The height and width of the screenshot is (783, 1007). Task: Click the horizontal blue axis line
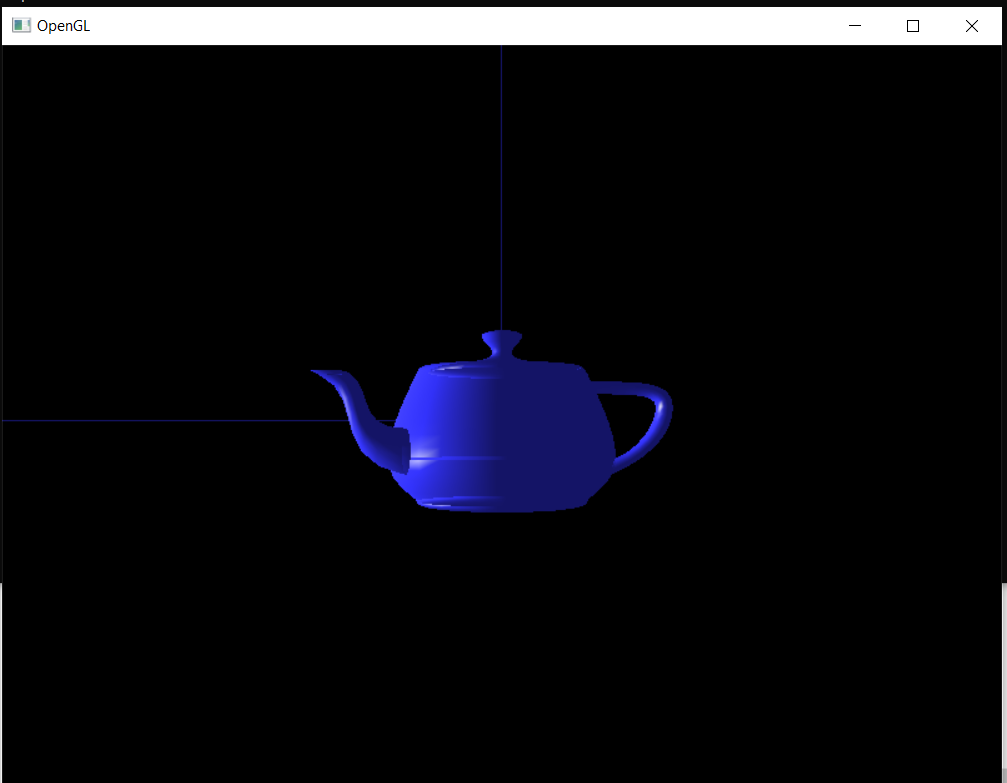[150, 421]
